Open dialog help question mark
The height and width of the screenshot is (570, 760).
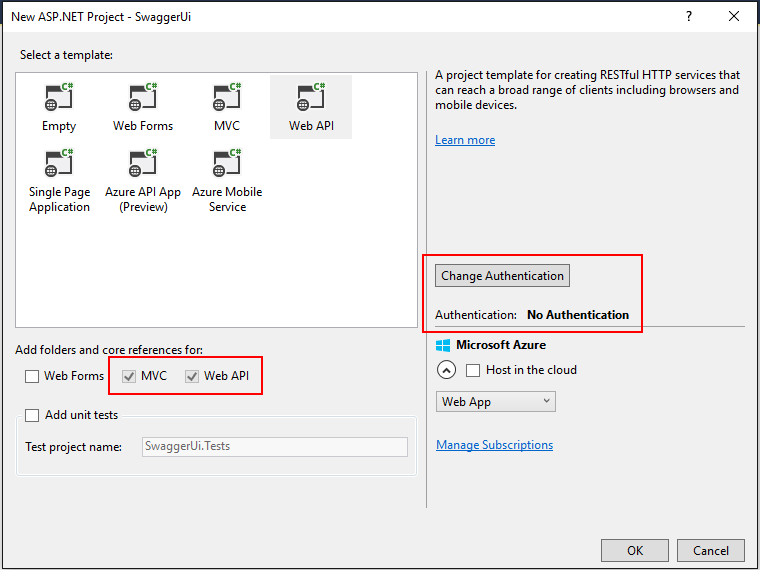coord(689,16)
